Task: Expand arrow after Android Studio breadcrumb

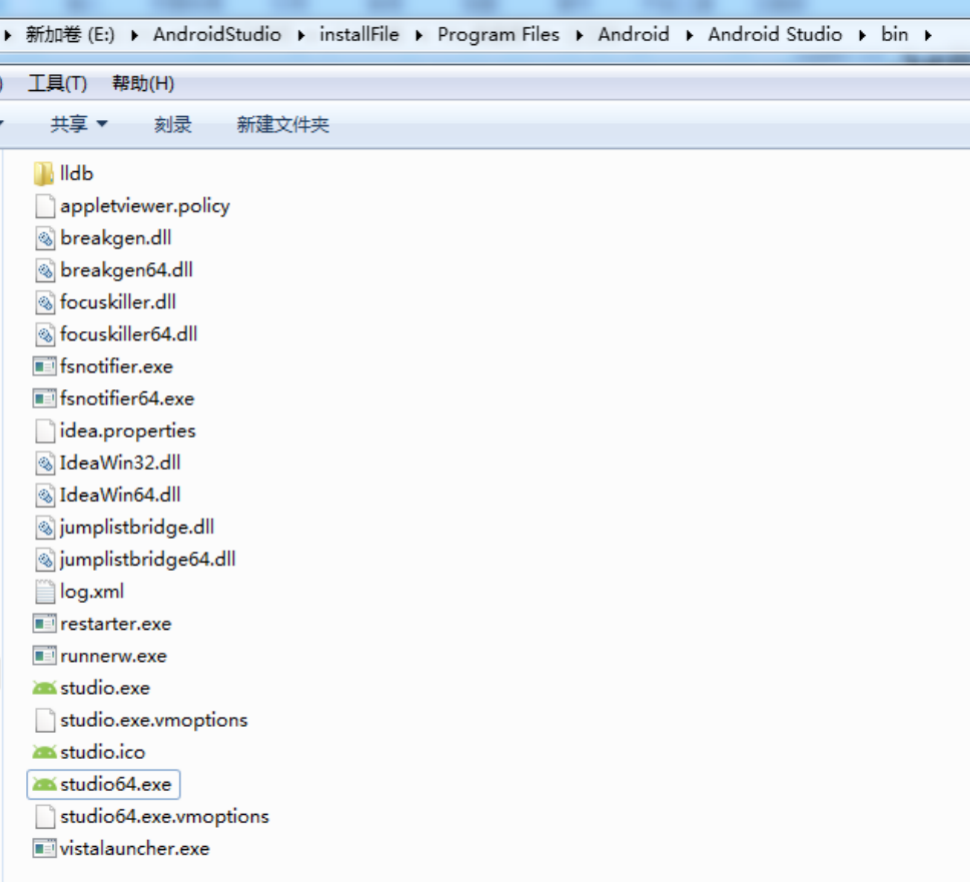Action: 862,35
